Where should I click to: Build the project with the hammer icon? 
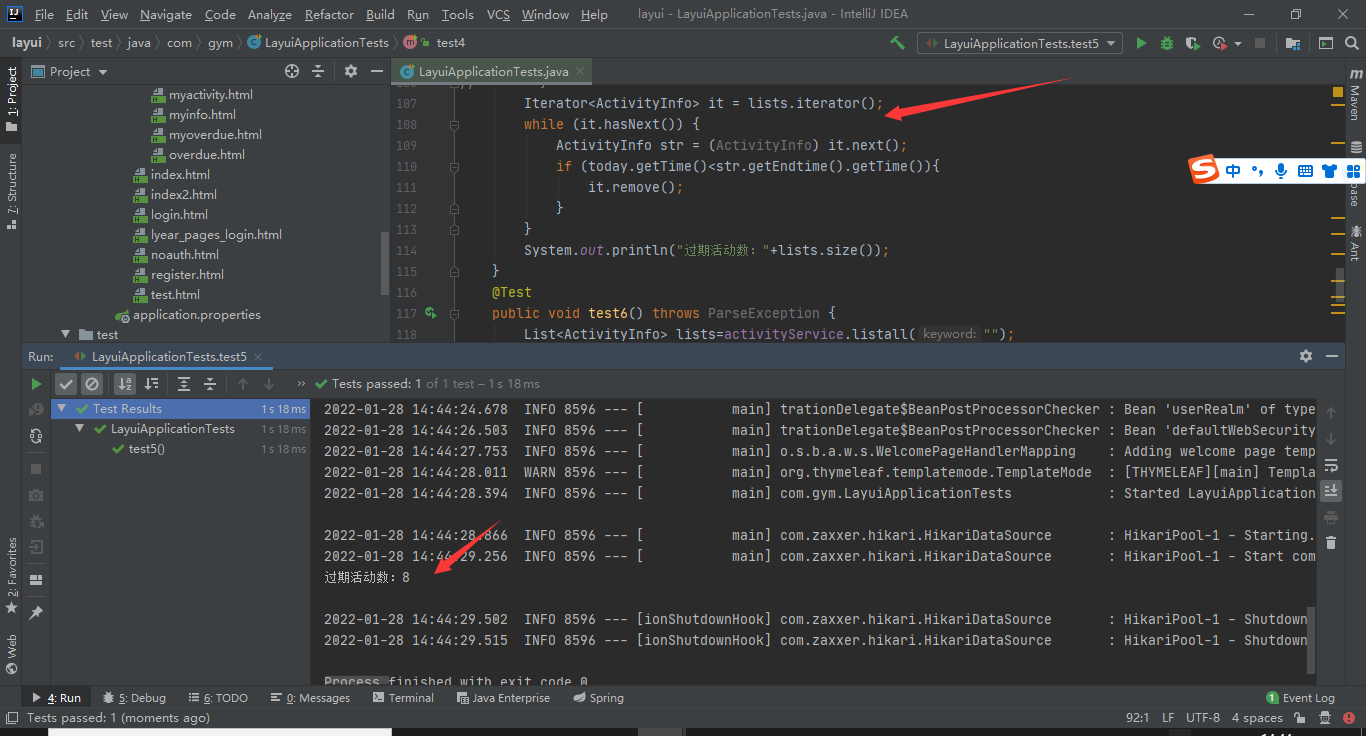[x=897, y=43]
